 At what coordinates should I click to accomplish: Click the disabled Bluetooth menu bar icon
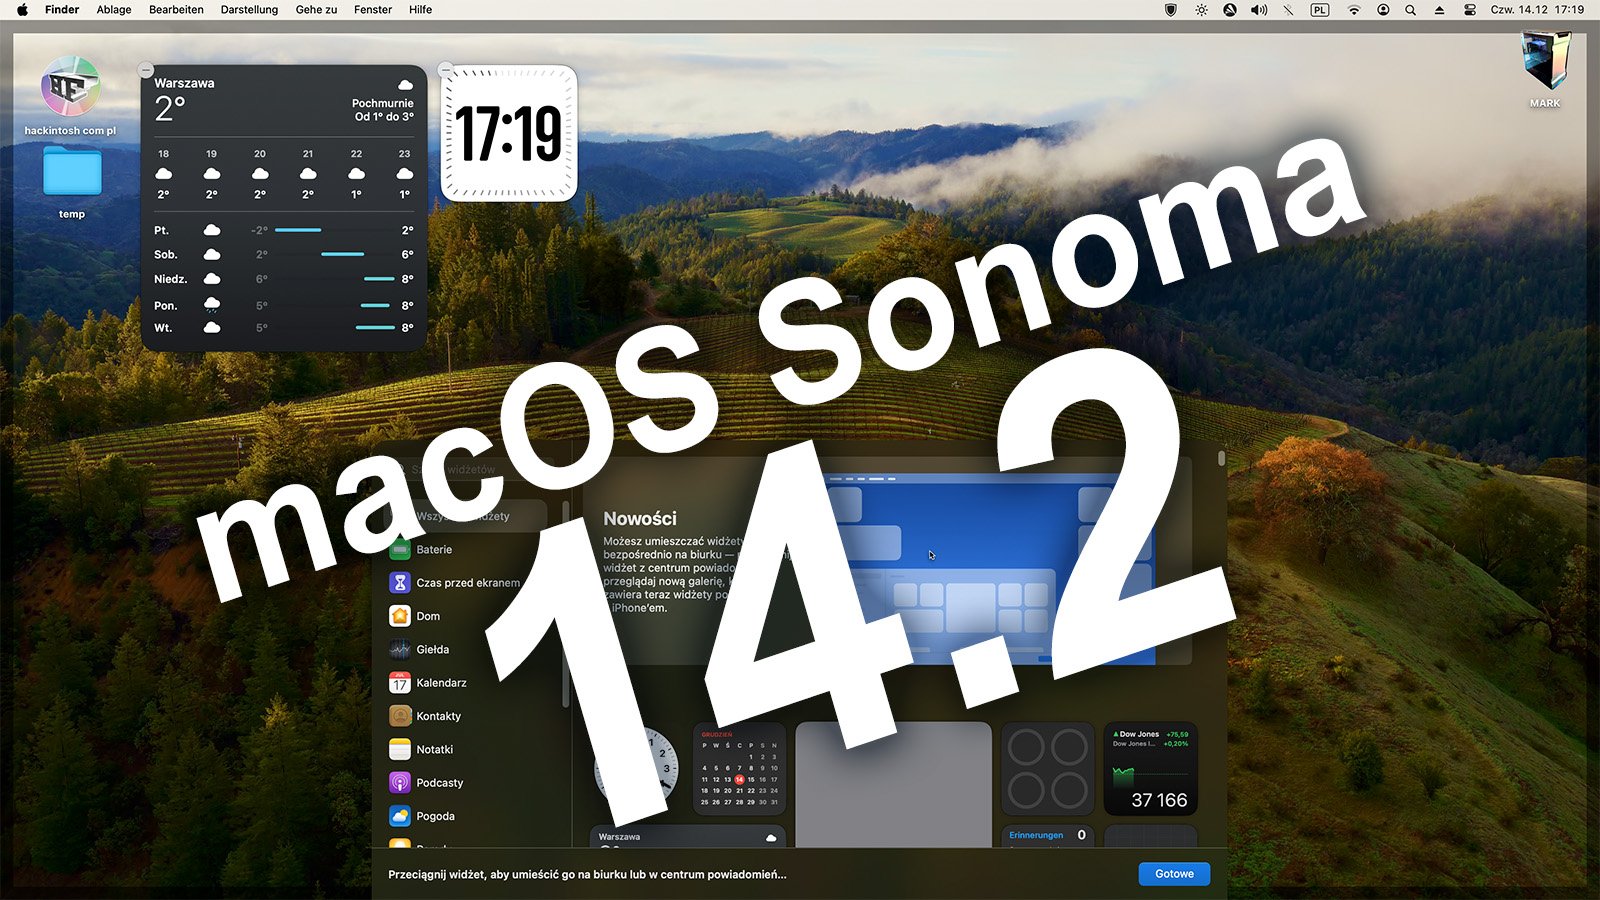coord(1288,10)
